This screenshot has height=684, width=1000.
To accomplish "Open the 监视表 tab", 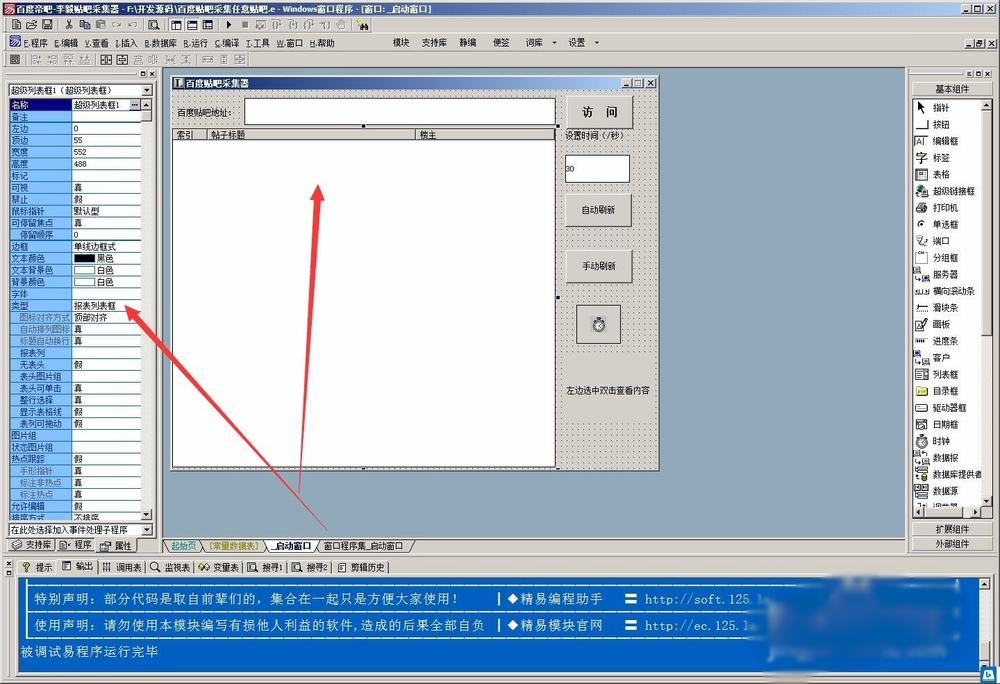I will [x=170, y=567].
